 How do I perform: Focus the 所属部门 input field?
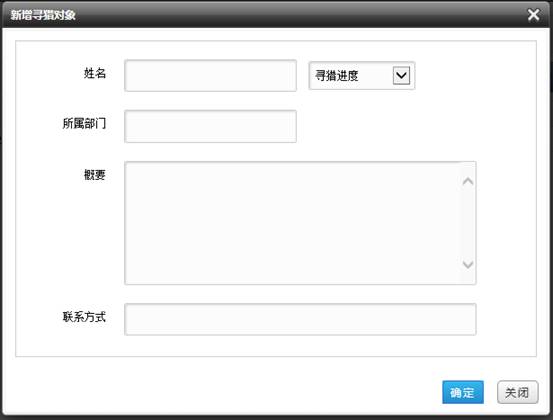tap(211, 126)
